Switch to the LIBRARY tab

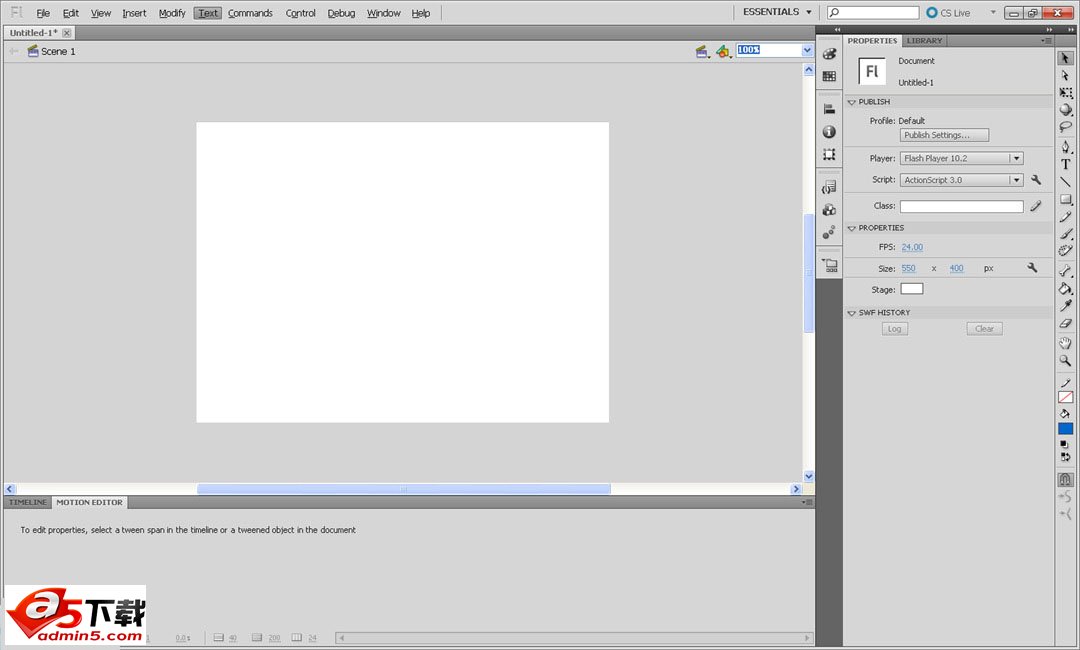click(x=924, y=41)
